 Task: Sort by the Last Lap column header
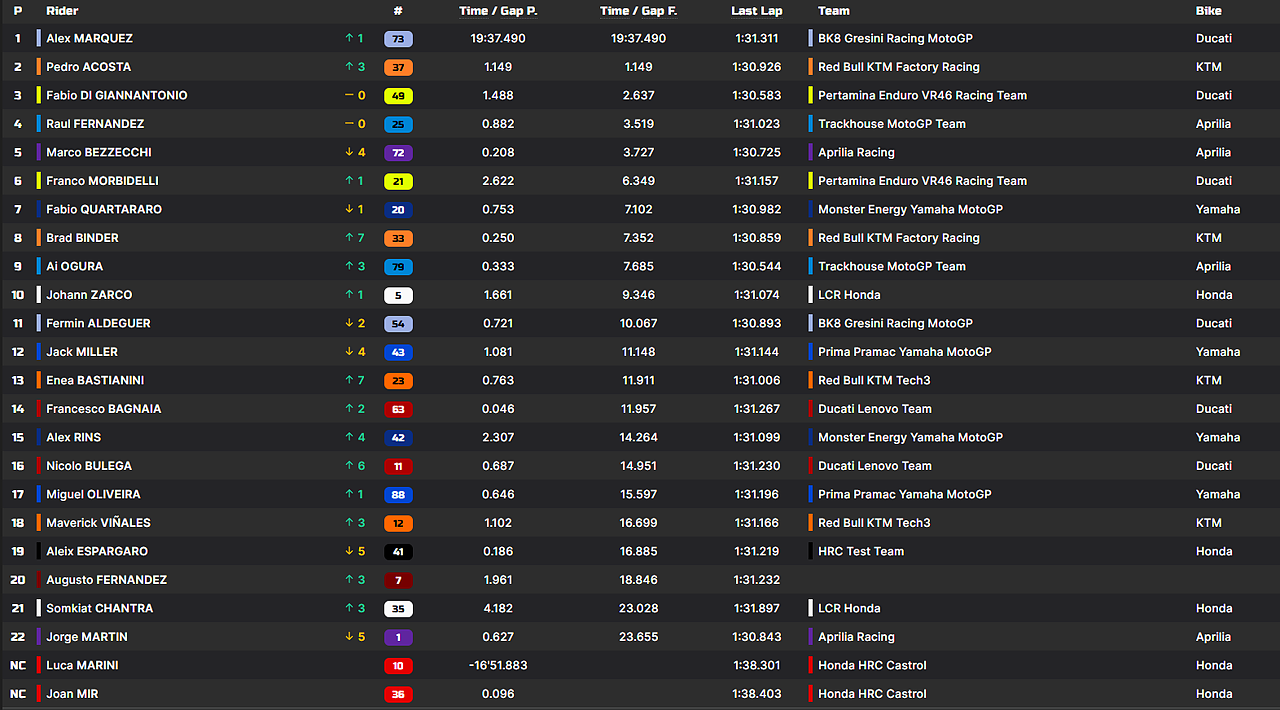click(756, 11)
